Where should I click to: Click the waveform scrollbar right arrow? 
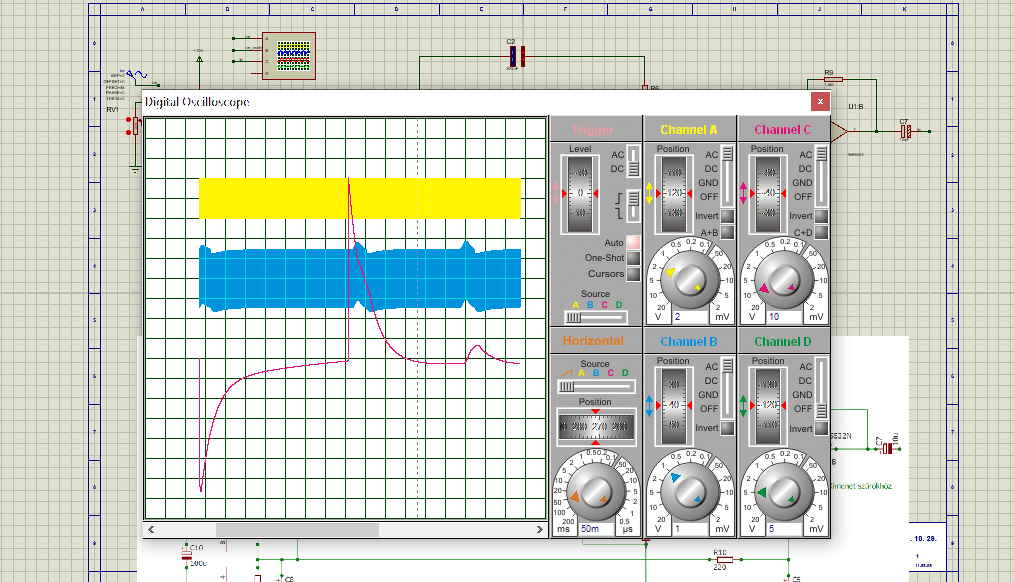pos(540,530)
